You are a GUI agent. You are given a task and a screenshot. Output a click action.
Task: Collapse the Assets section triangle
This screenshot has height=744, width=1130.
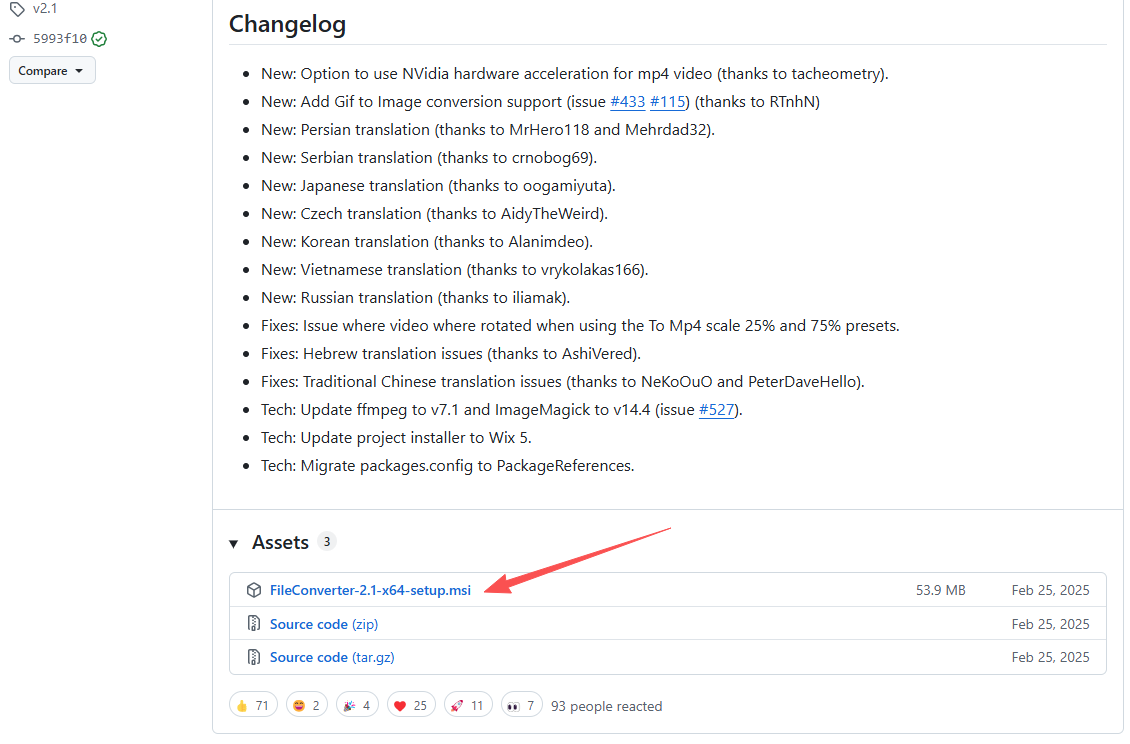coord(234,544)
